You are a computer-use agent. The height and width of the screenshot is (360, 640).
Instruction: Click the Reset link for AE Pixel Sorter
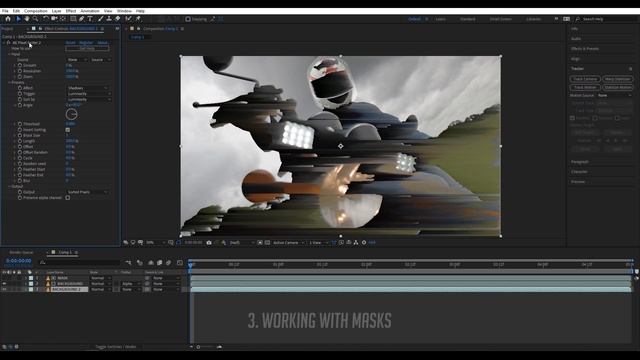click(x=71, y=42)
